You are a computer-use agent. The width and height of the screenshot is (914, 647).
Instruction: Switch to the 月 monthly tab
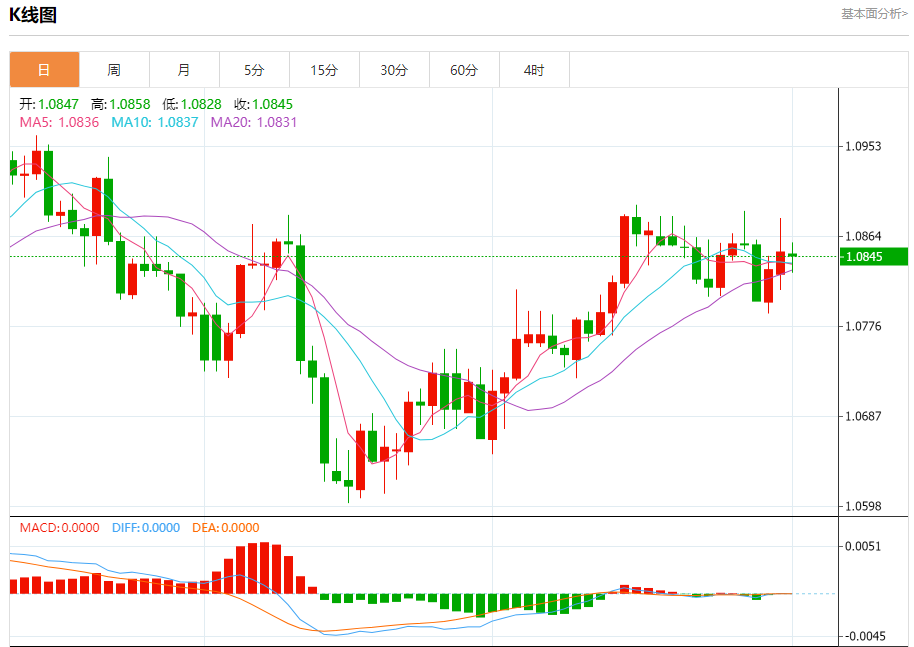click(184, 70)
